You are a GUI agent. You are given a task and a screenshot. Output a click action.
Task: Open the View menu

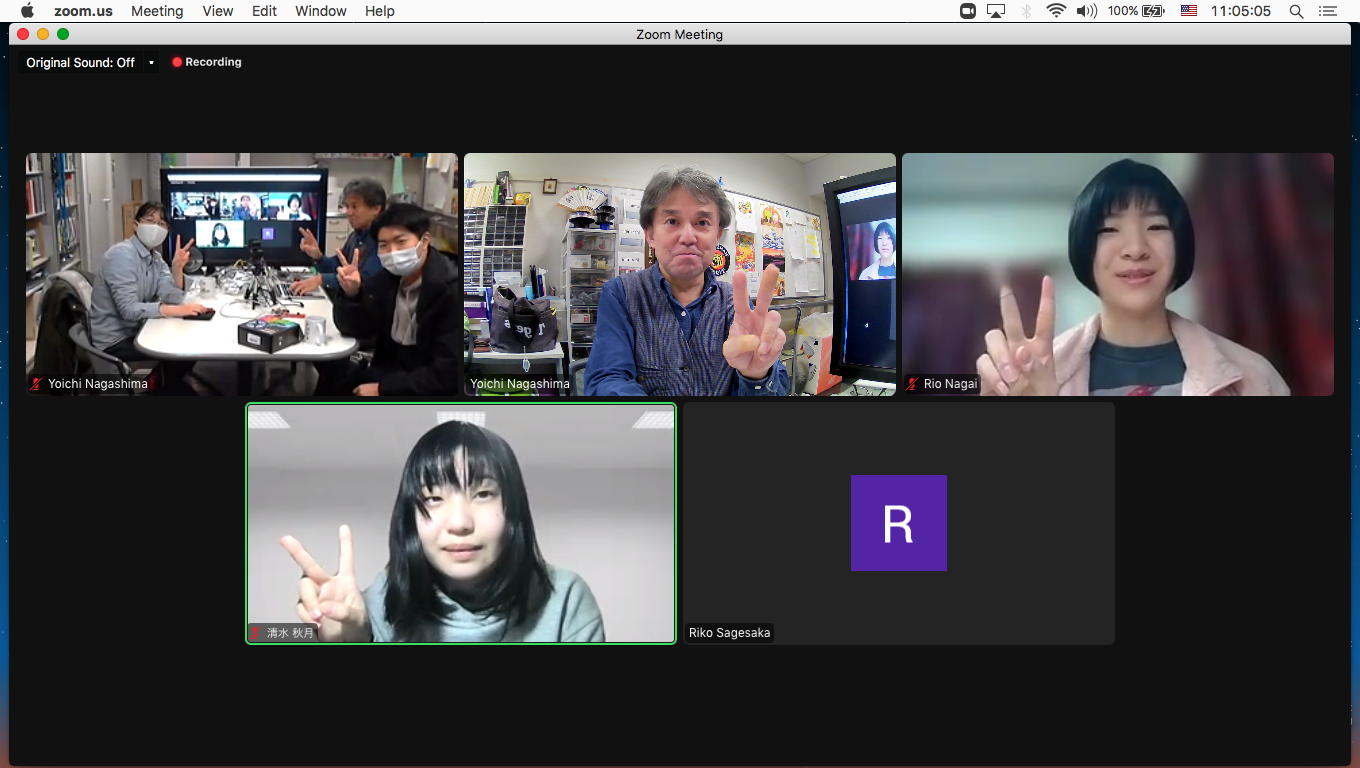pyautogui.click(x=217, y=11)
